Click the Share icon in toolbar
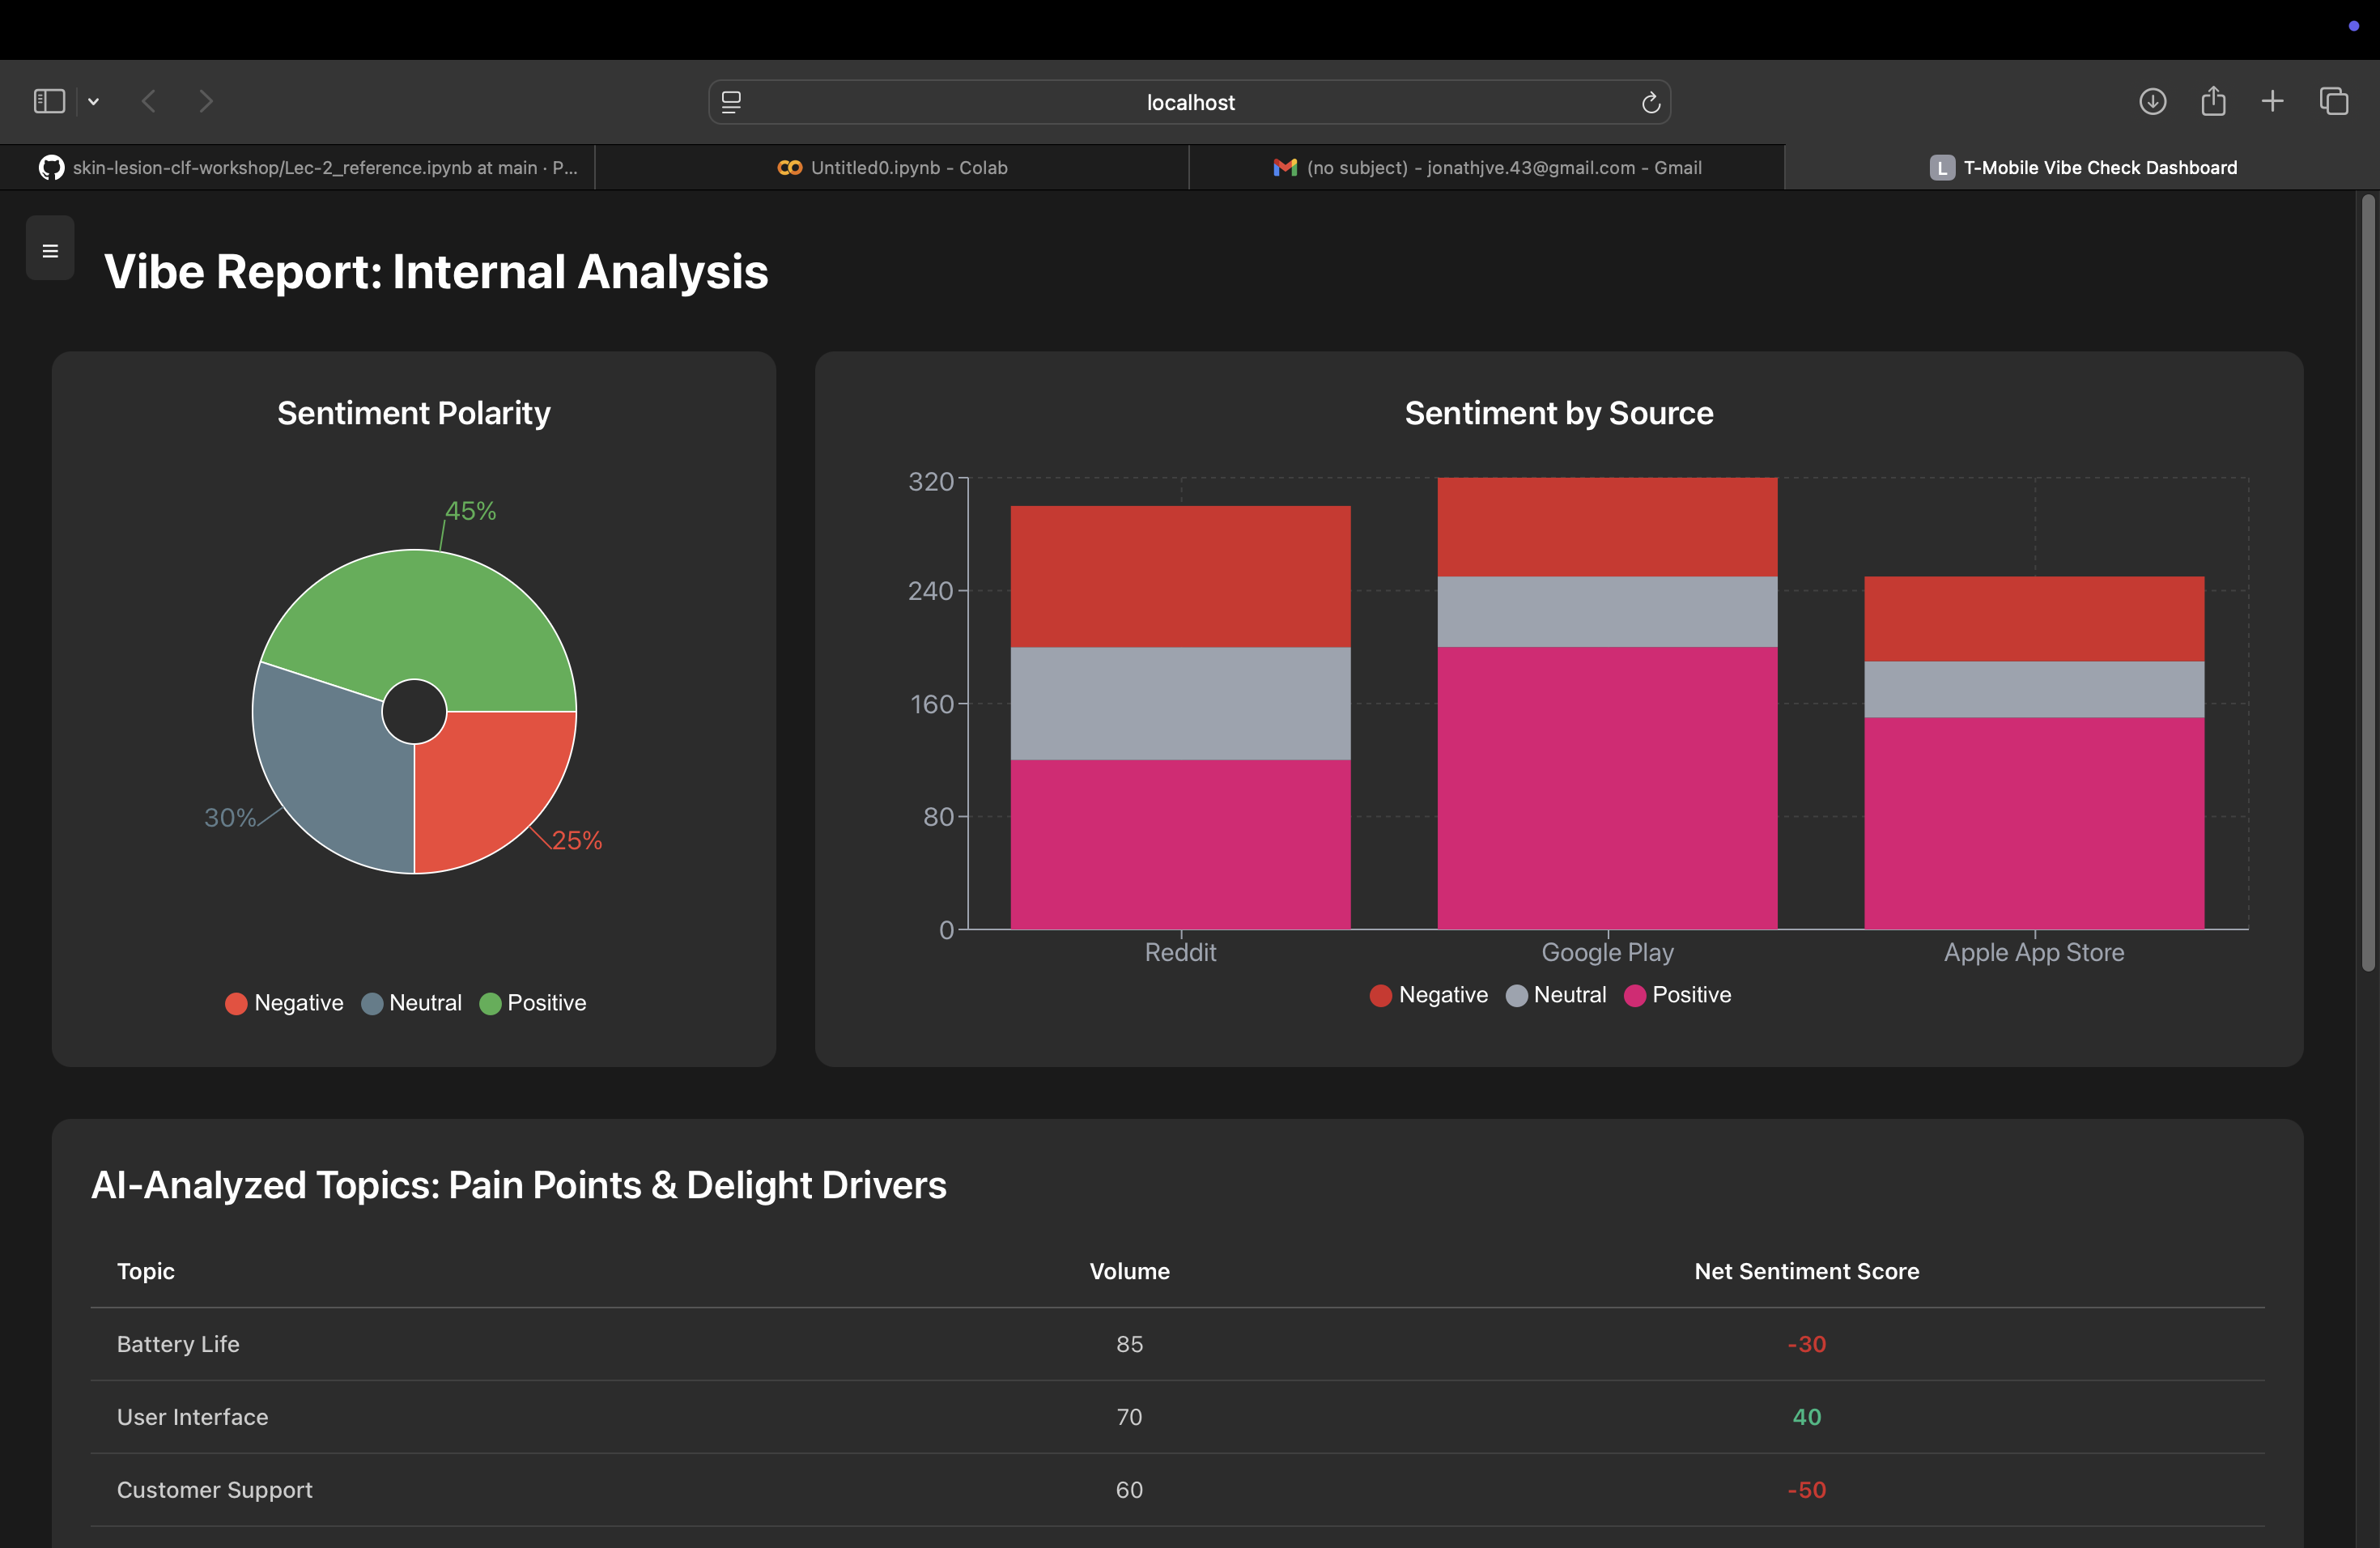Viewport: 2380px width, 1548px height. 2213,101
